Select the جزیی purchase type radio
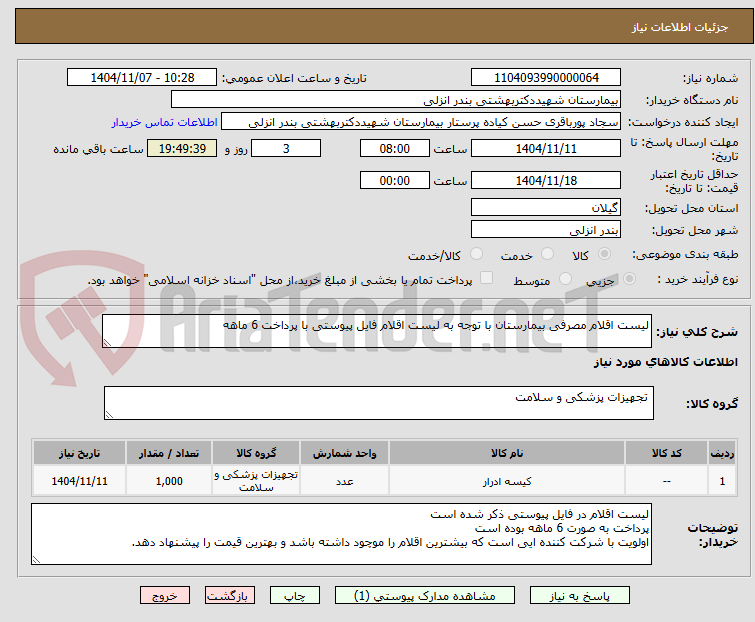 pos(629,279)
